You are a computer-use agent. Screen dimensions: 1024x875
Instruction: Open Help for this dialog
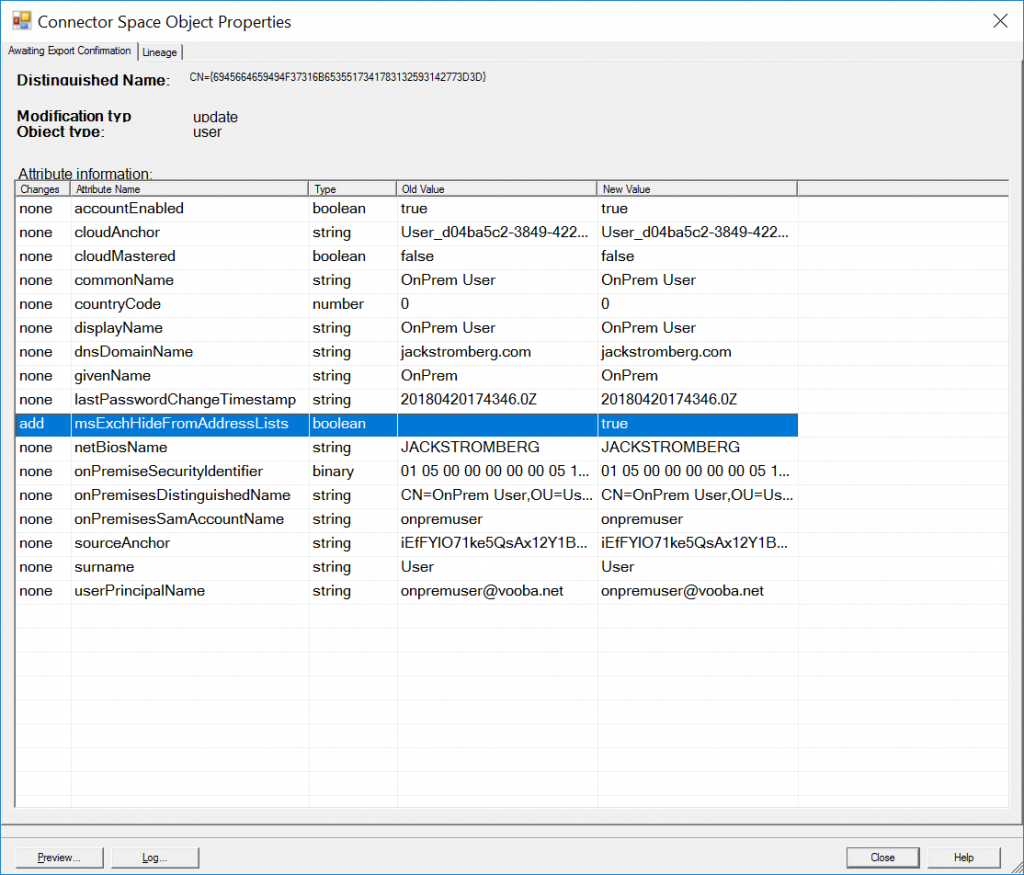coord(963,857)
